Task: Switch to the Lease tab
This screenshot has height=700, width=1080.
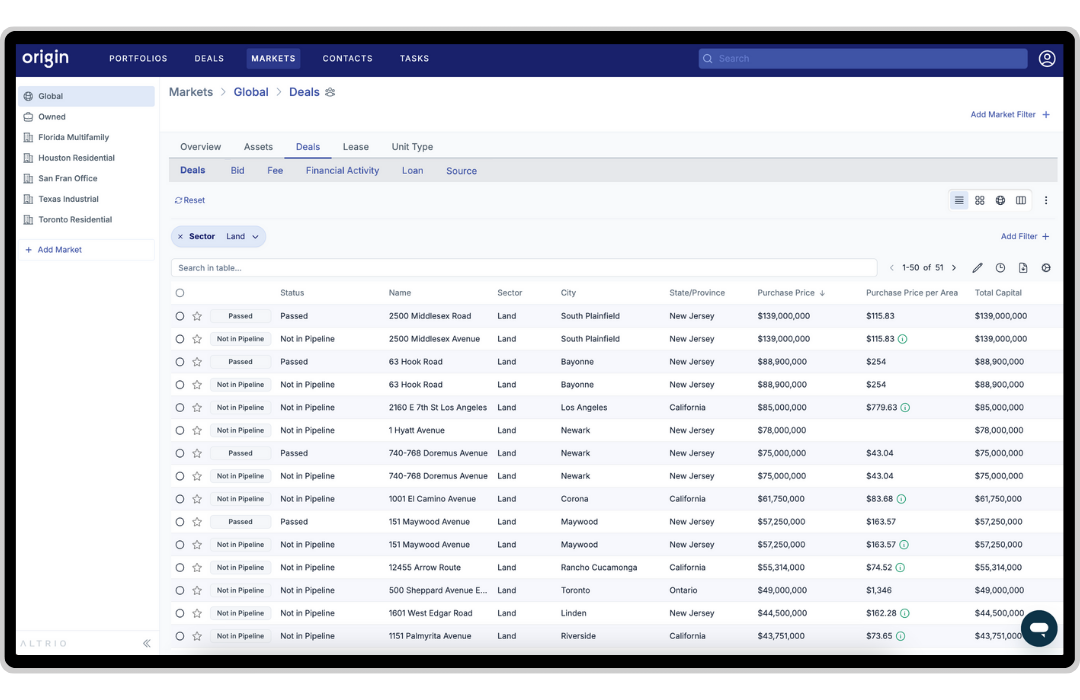Action: point(356,146)
